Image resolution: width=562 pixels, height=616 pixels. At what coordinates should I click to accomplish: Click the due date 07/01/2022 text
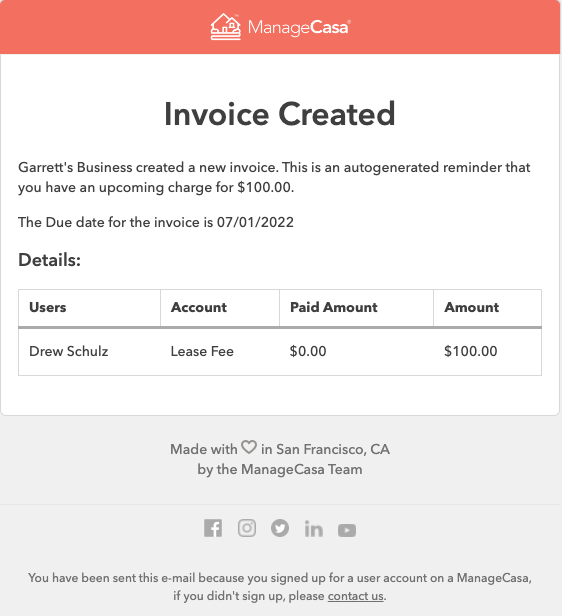[255, 222]
